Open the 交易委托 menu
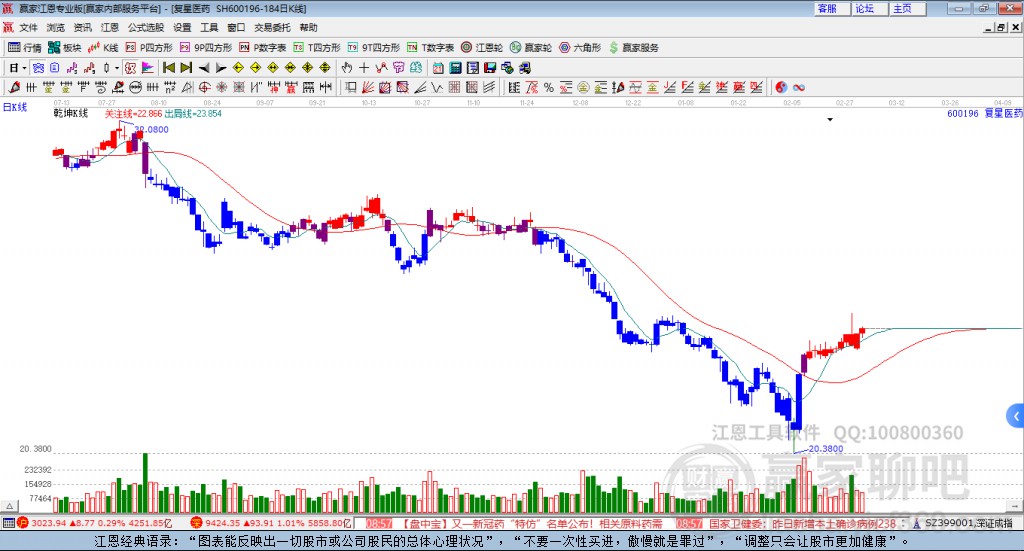This screenshot has height=551, width=1024. [272, 27]
